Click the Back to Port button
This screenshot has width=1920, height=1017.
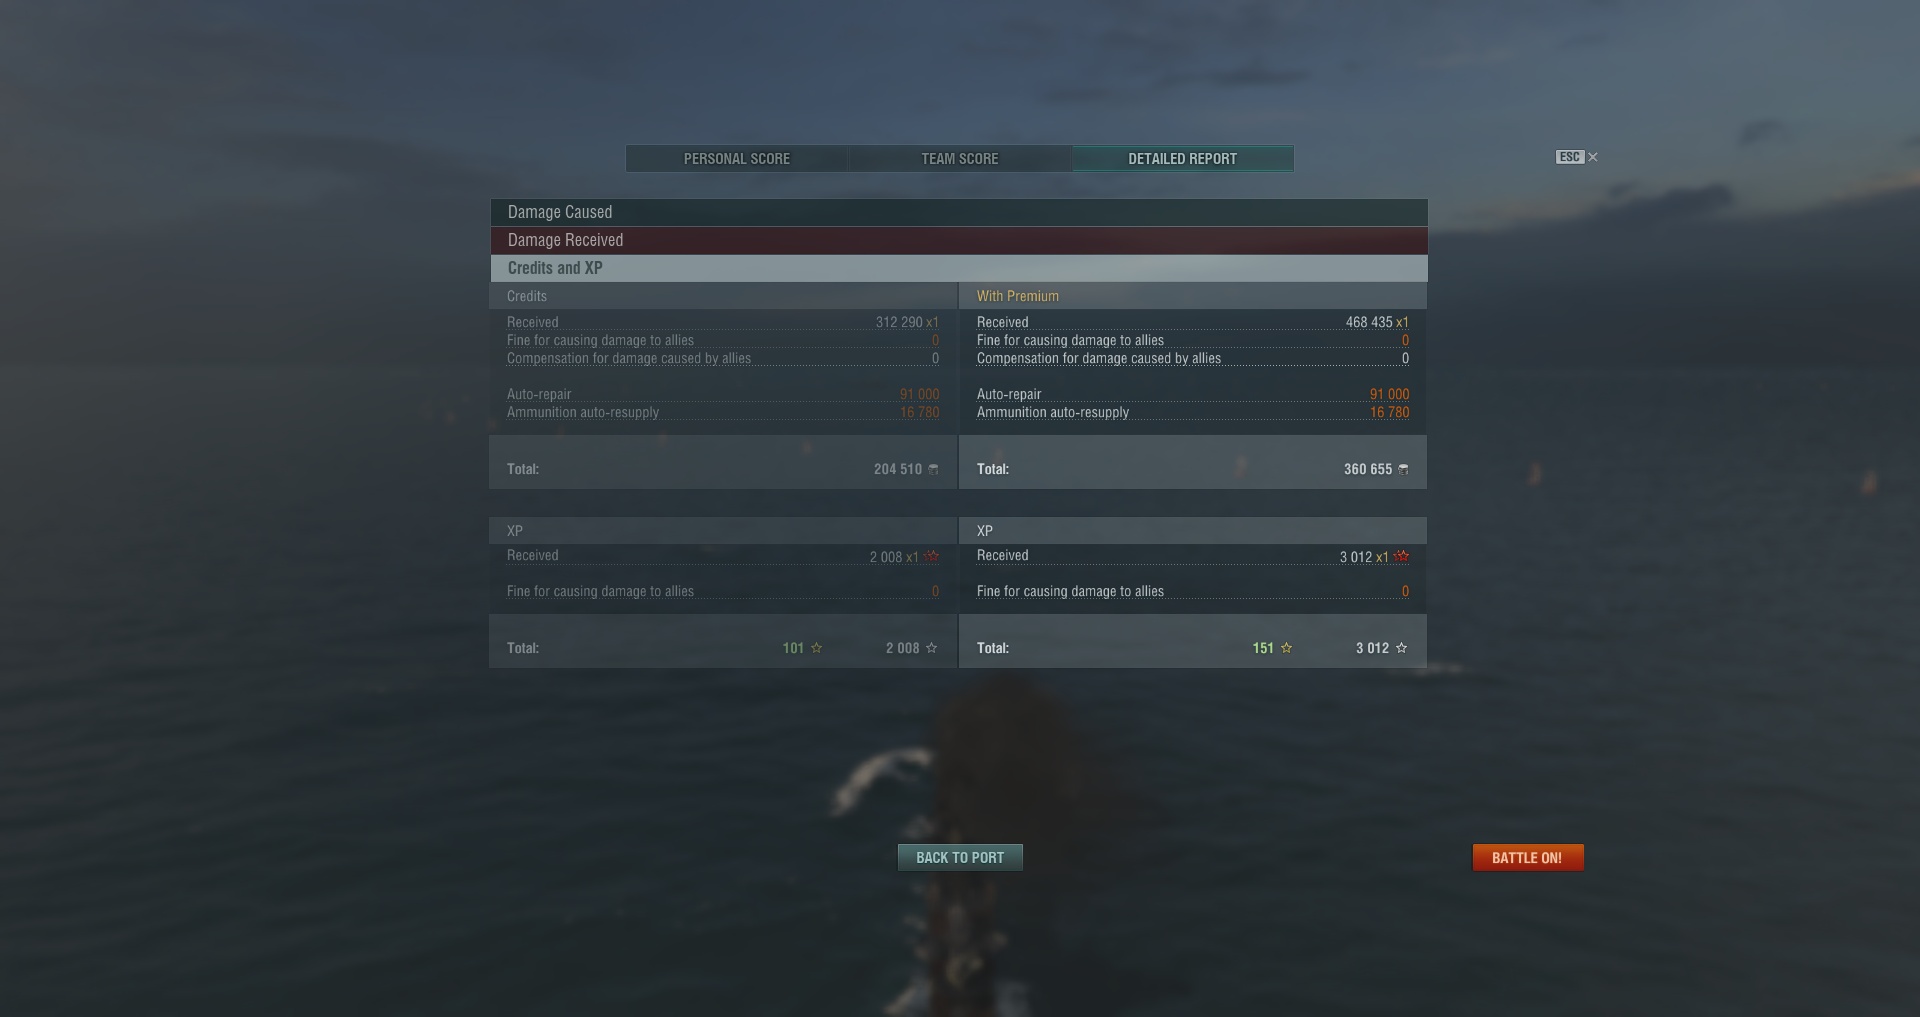(x=960, y=858)
